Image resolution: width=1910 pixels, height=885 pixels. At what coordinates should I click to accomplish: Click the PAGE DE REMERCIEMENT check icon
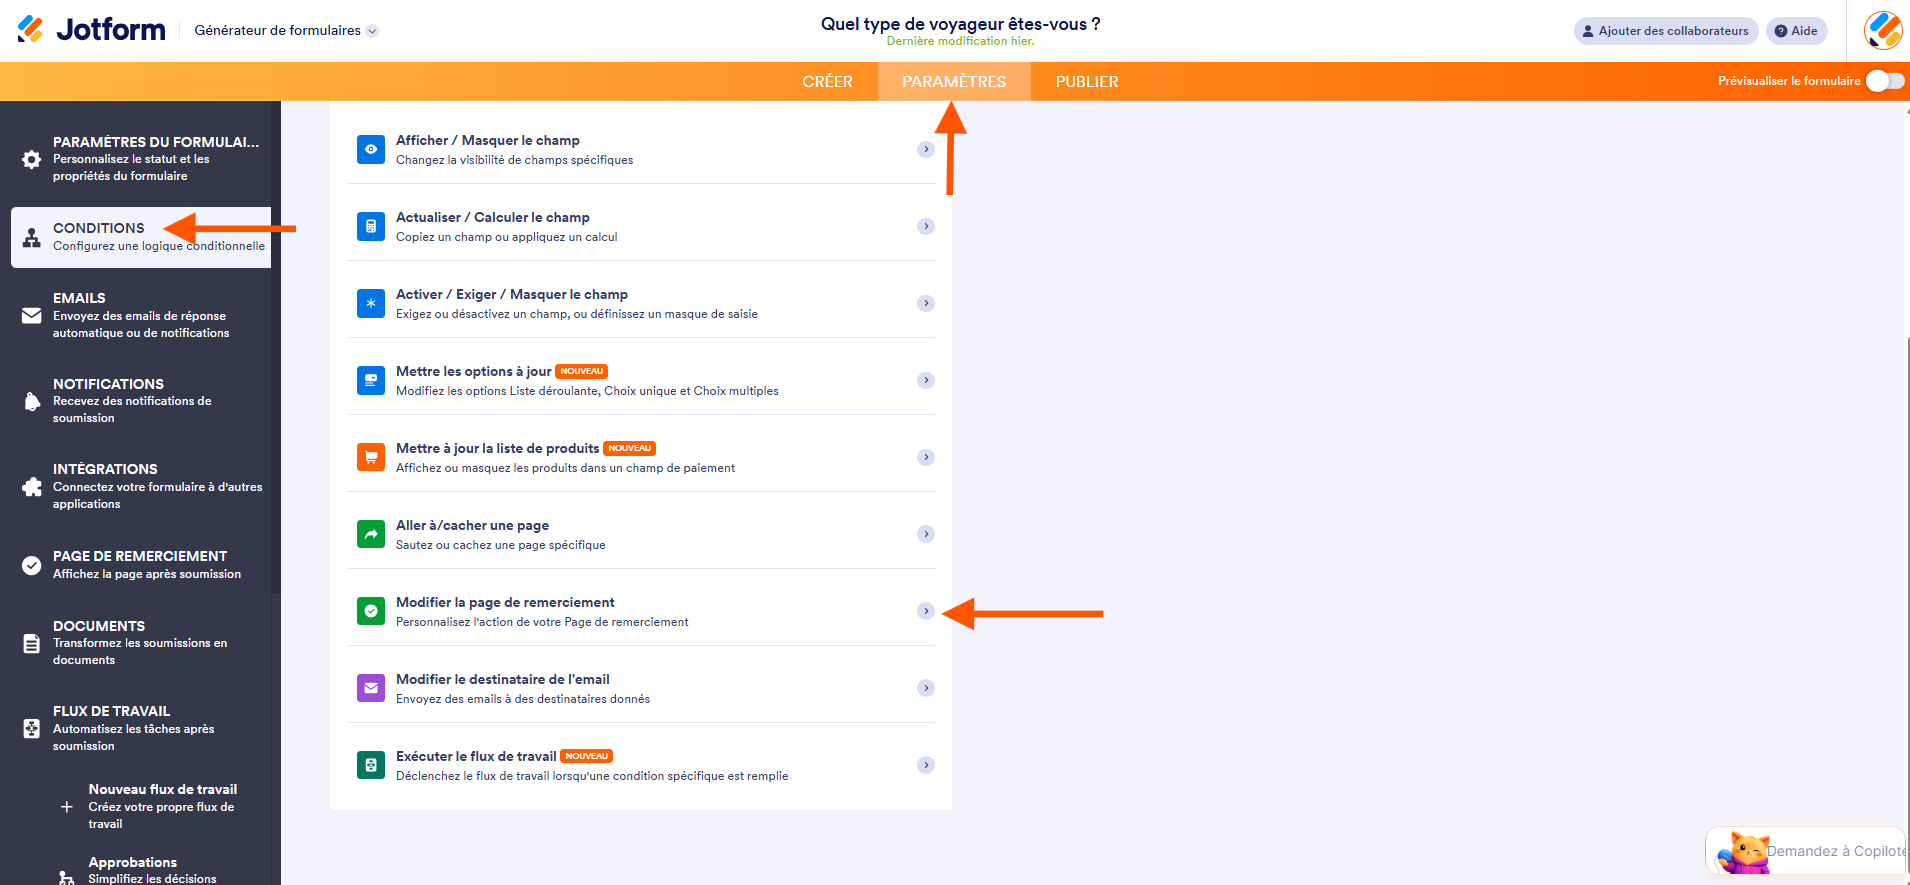(32, 565)
